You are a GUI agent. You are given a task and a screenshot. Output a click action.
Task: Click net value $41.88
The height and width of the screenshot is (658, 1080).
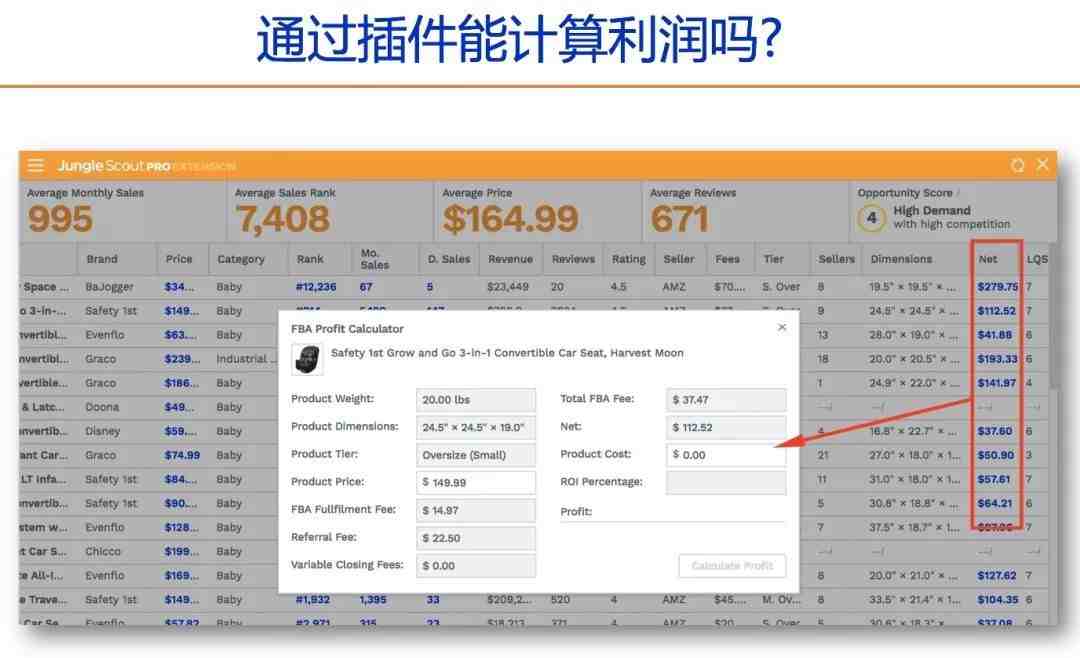pyautogui.click(x=995, y=335)
